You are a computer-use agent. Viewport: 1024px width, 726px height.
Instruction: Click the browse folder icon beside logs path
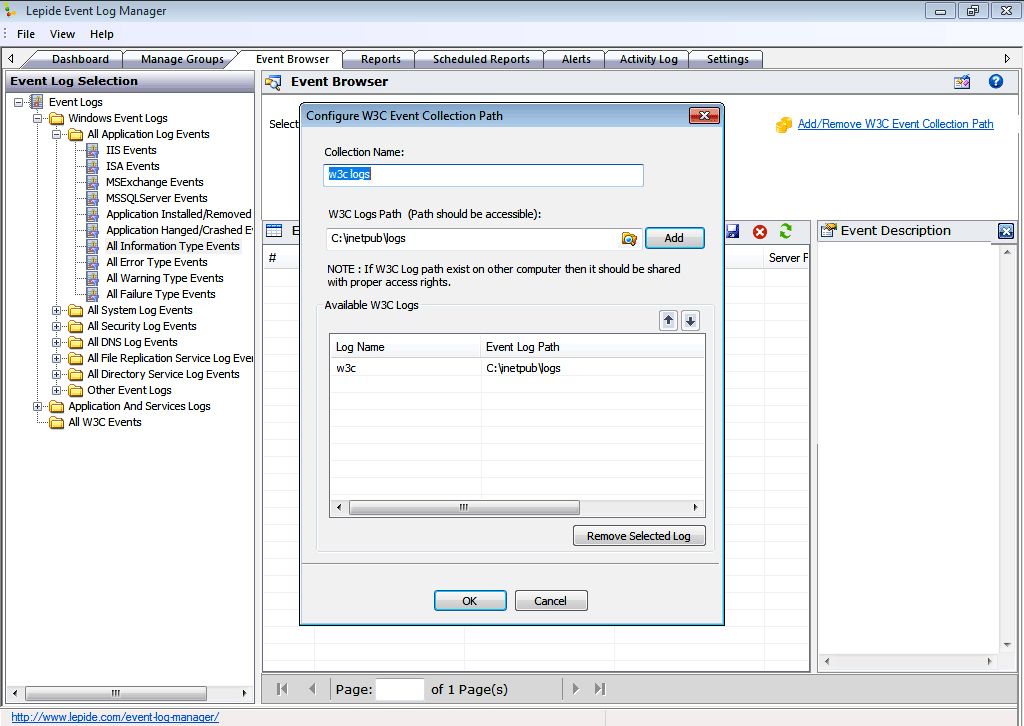coord(629,239)
